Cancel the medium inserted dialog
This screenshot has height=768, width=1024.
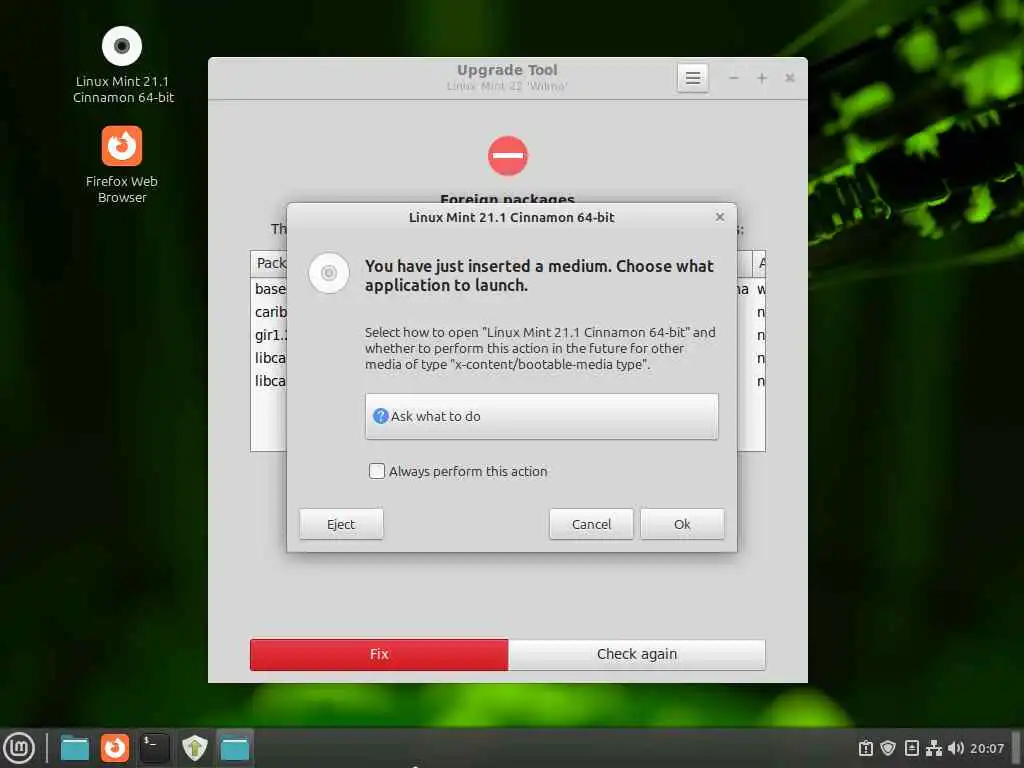tap(591, 524)
